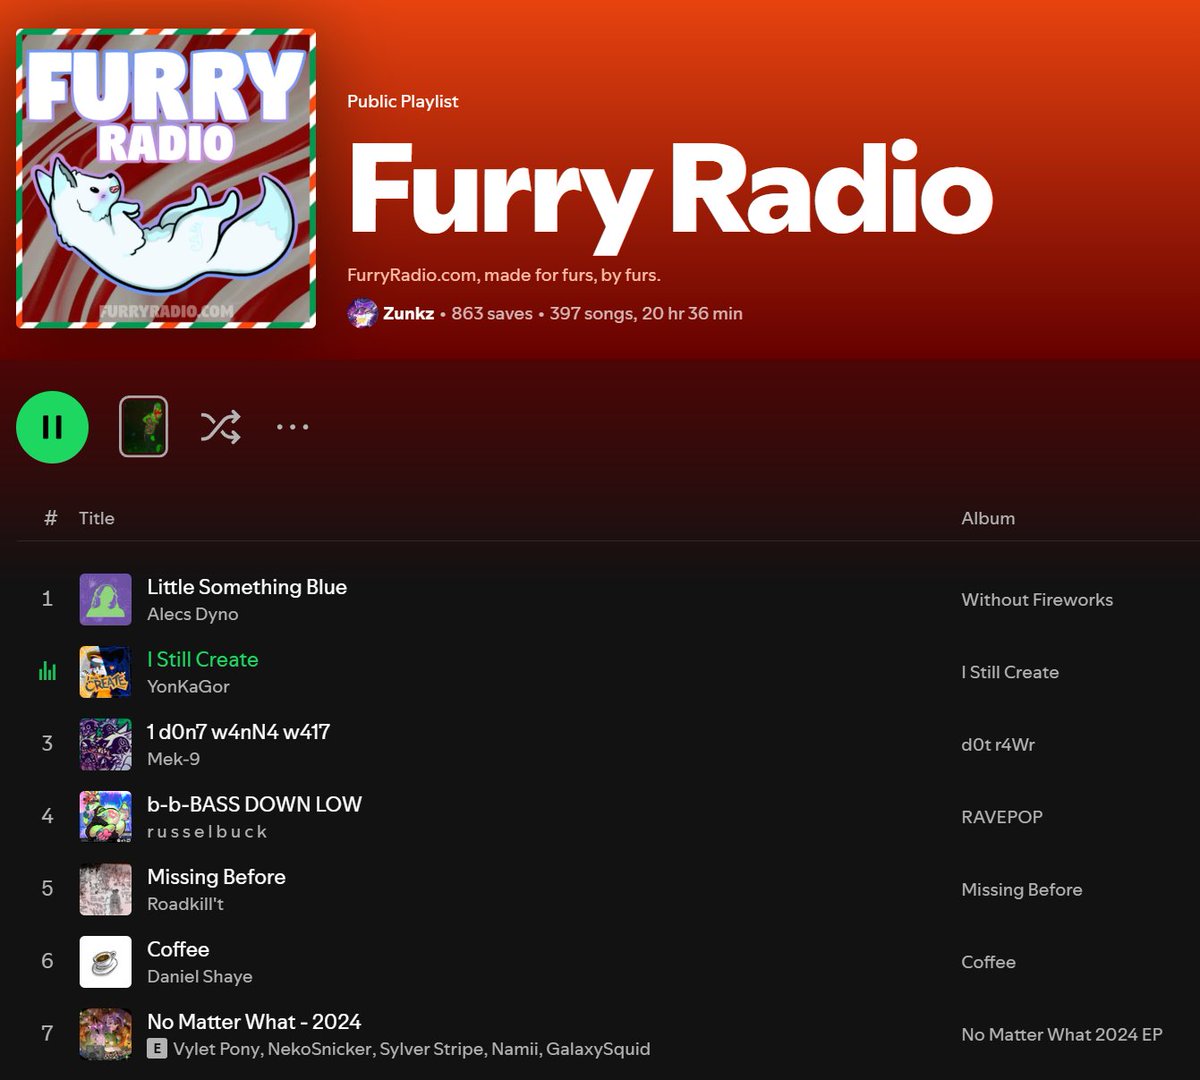Open the I Still Create album link
The image size is (1200, 1080).
tap(1010, 672)
